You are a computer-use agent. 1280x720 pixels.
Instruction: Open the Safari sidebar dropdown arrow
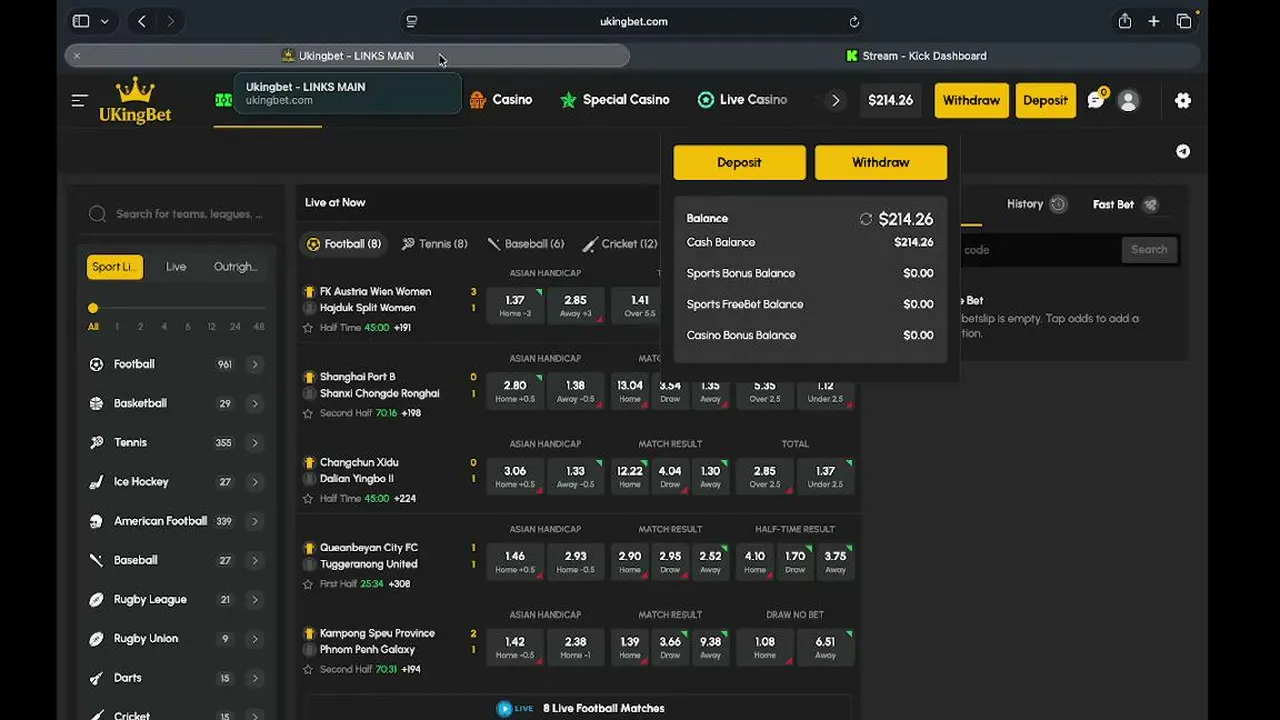(x=105, y=21)
